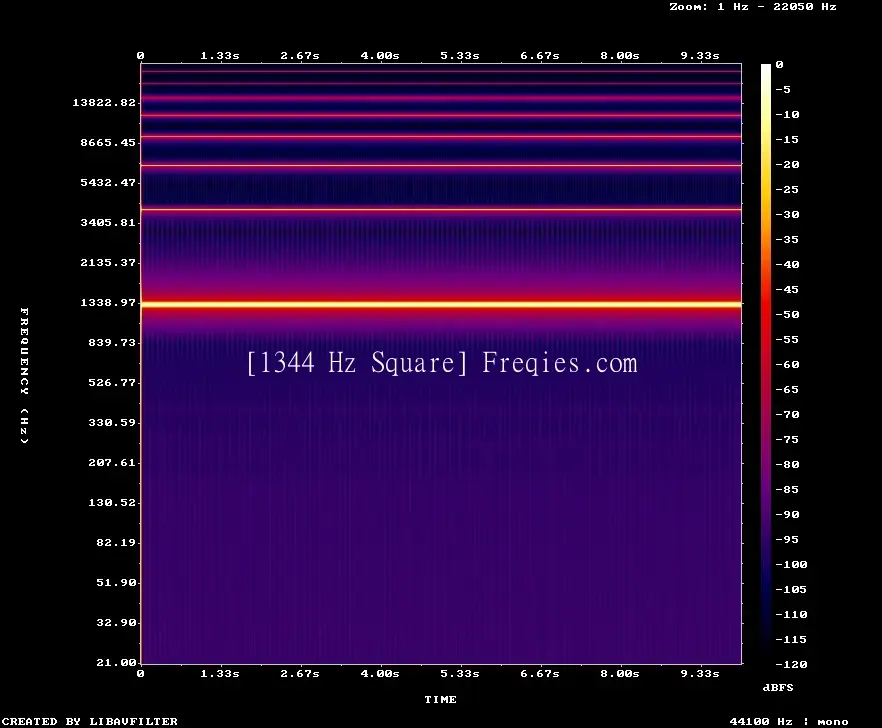Click the top 8.00s time label
Viewport: 882px width, 728px height.
tap(619, 56)
